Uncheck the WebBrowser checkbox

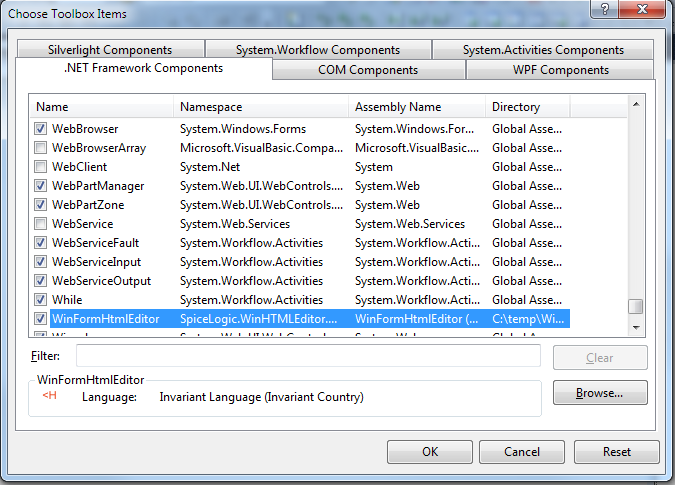tap(41, 129)
